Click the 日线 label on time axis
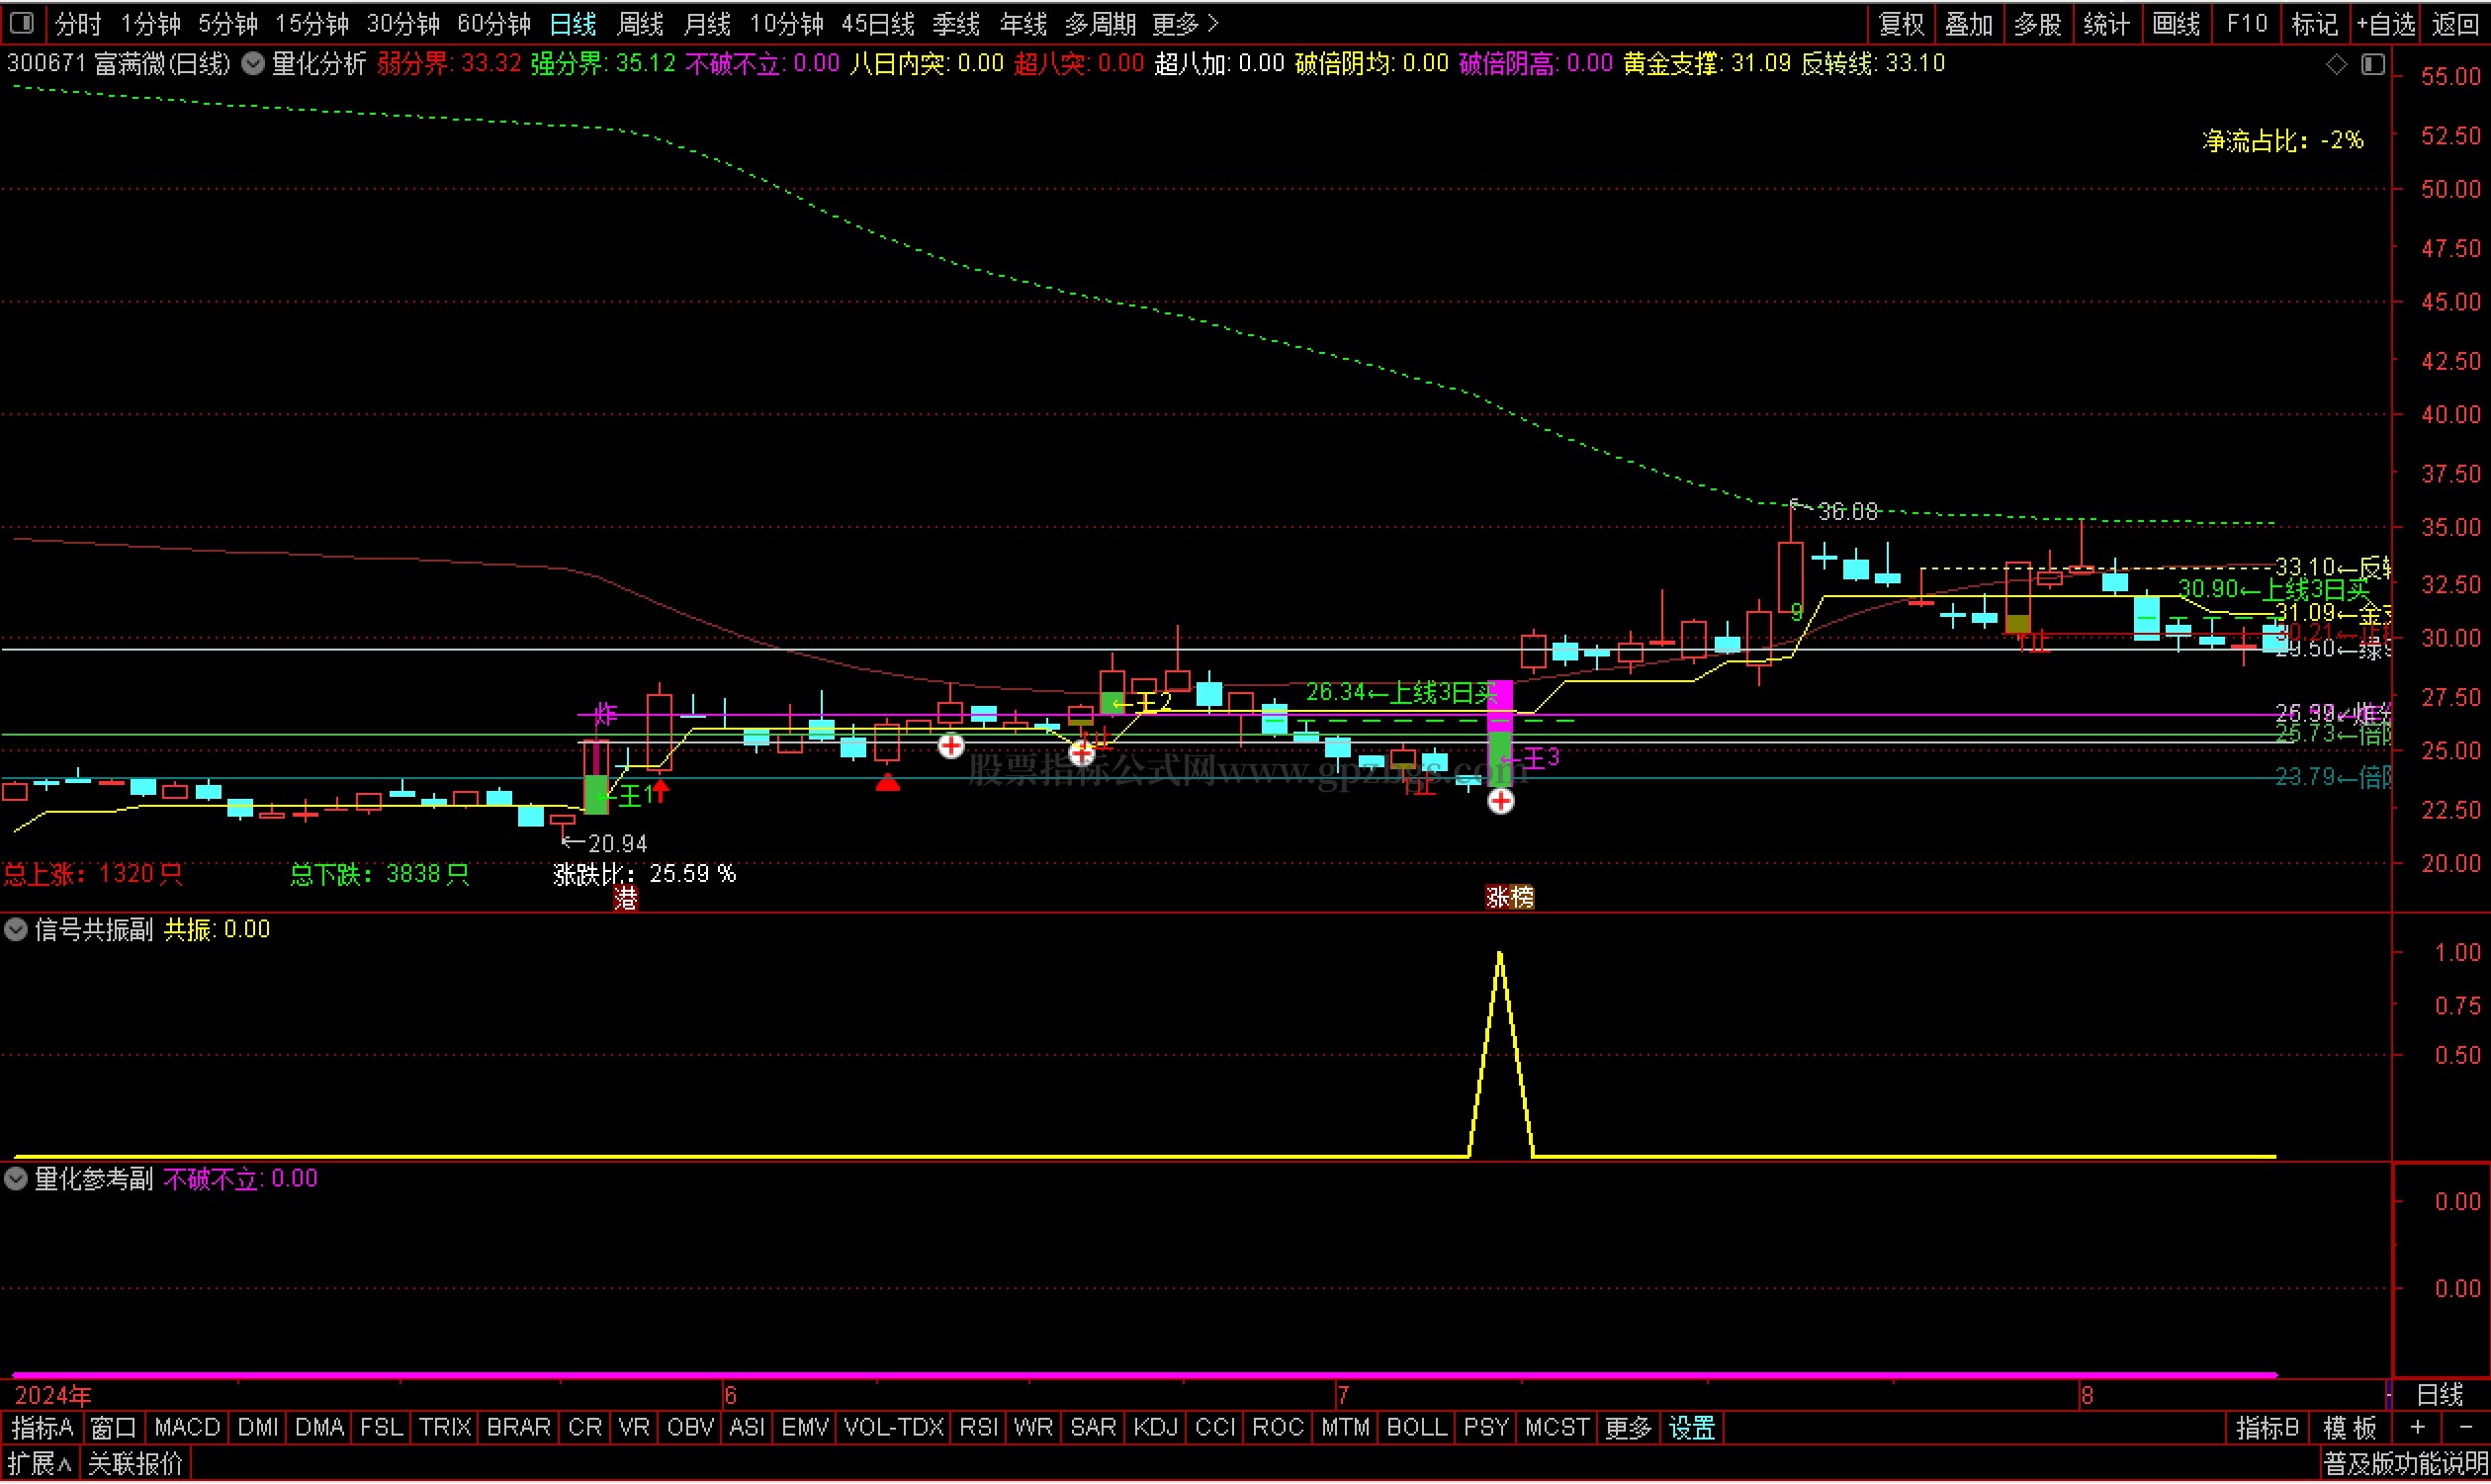2491x1484 pixels. (2440, 1395)
